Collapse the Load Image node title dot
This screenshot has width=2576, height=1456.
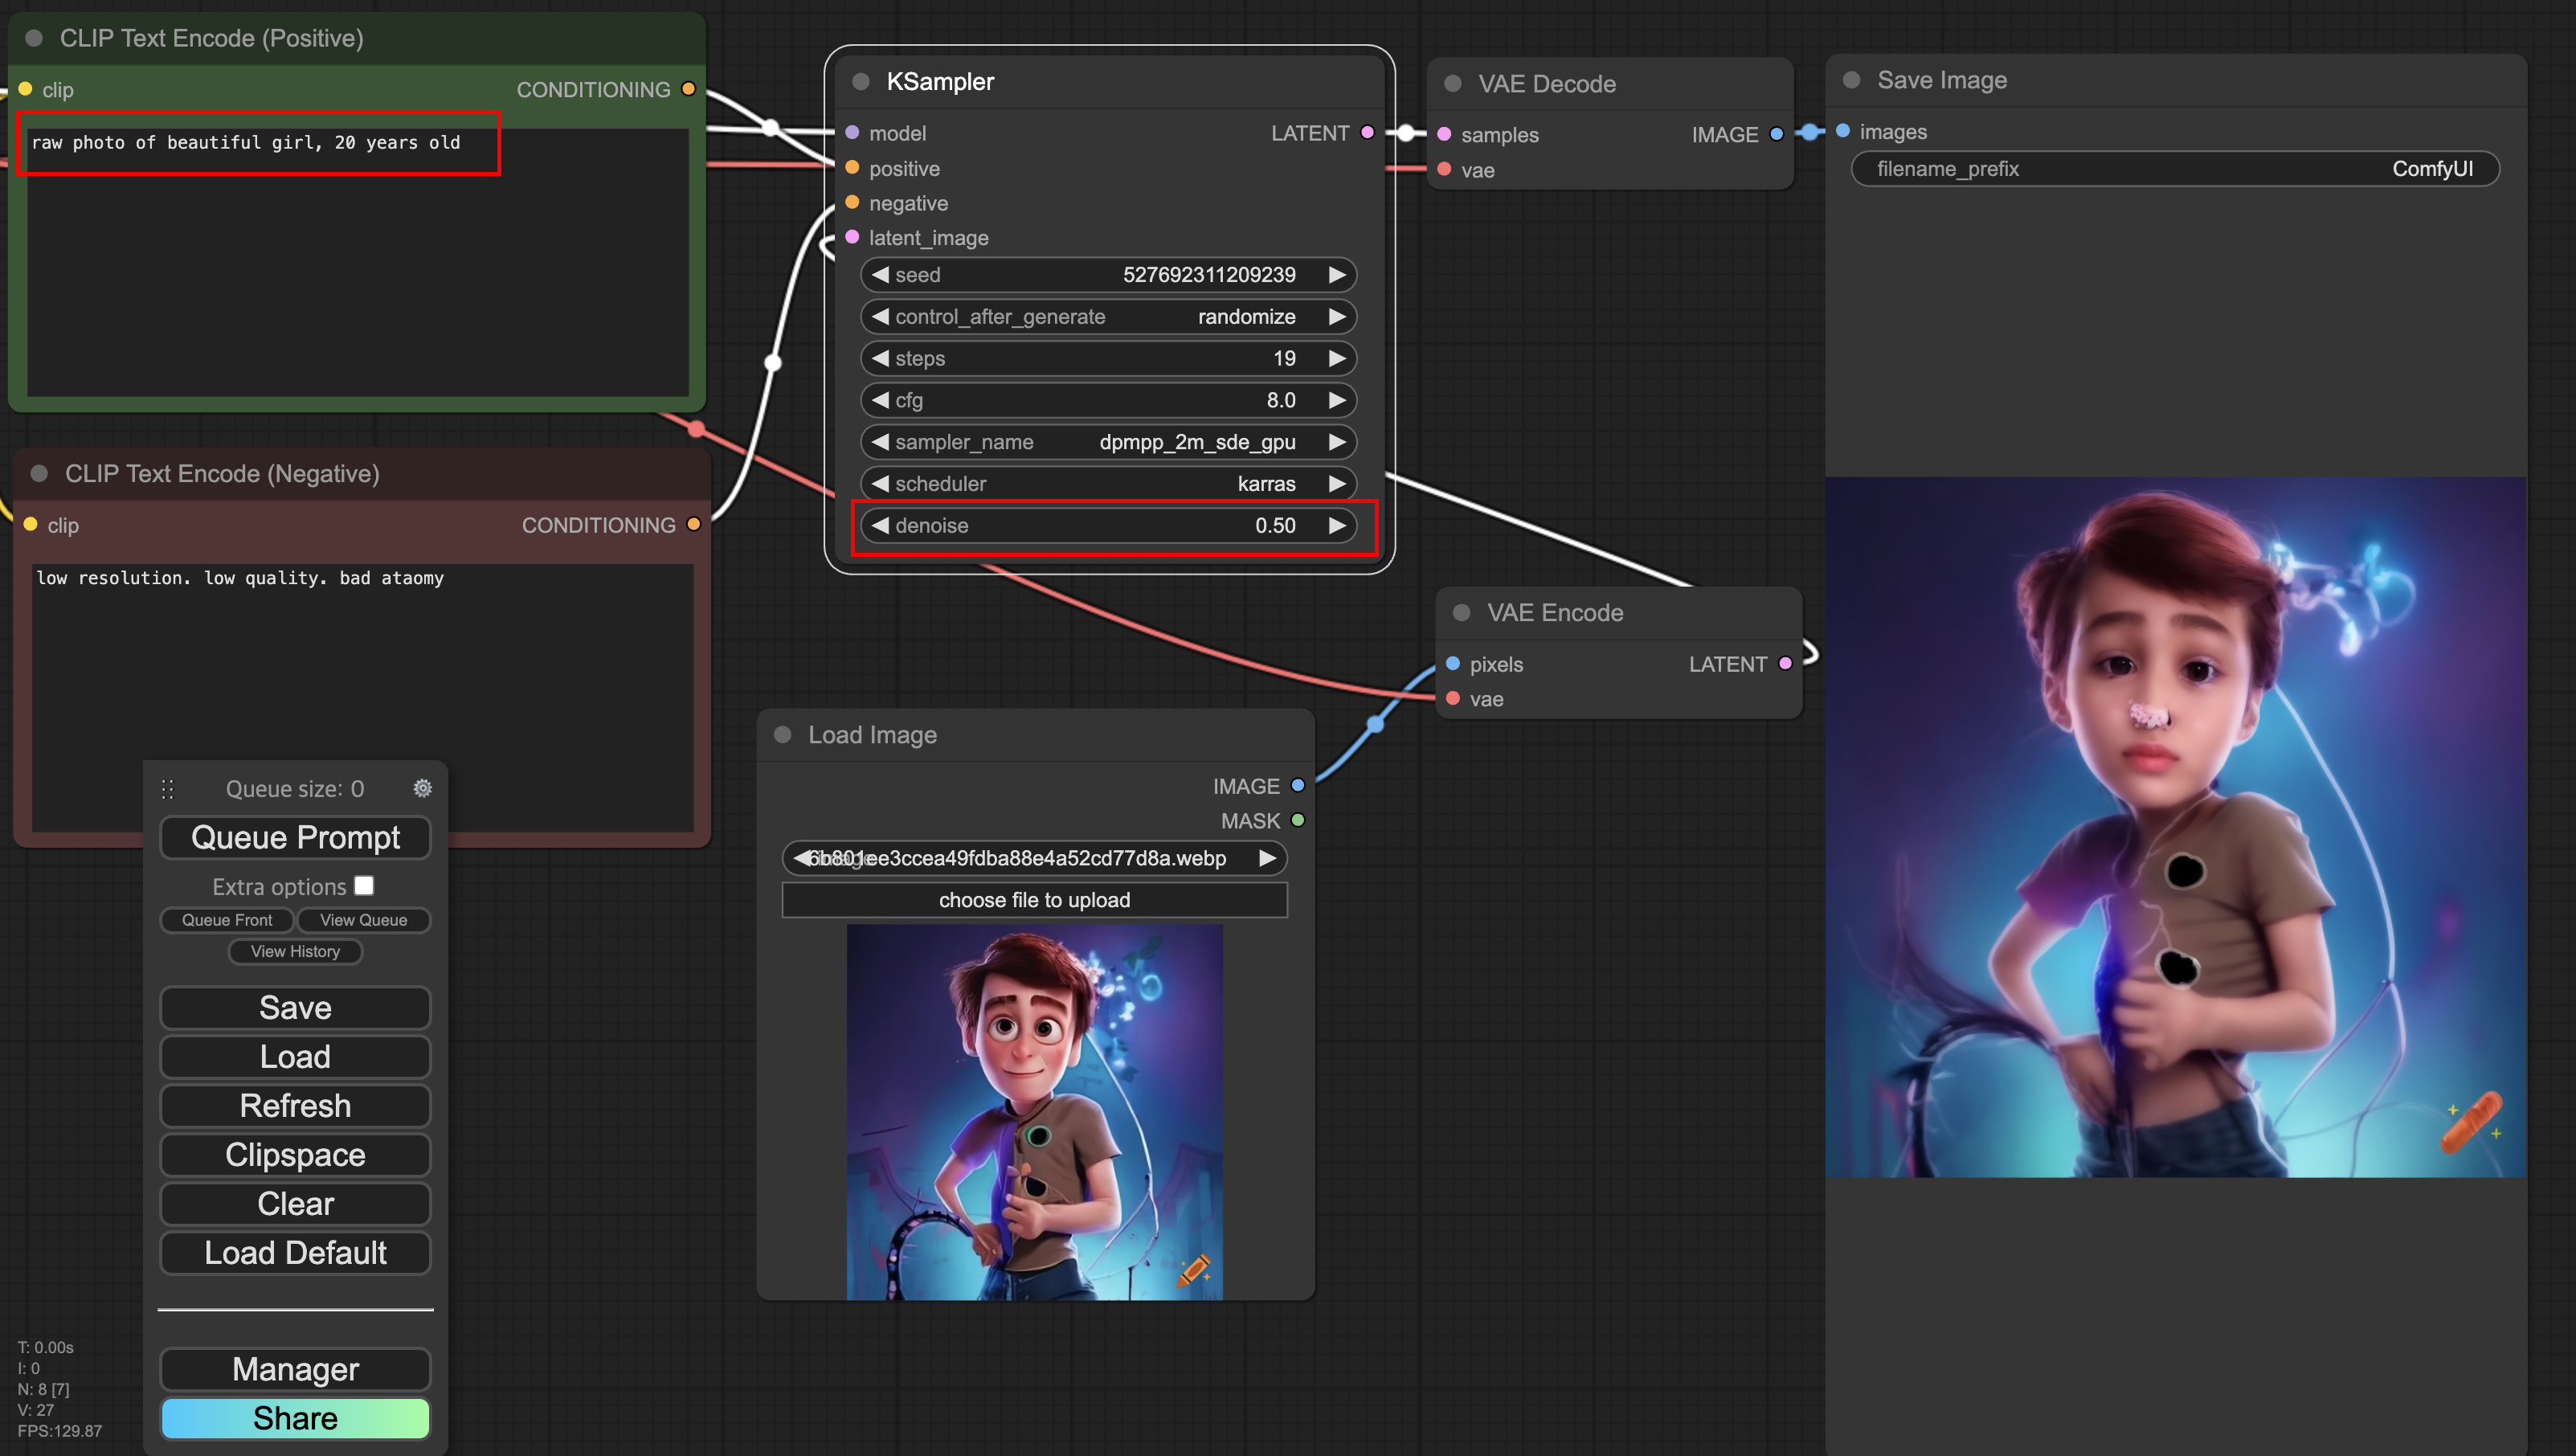783,735
